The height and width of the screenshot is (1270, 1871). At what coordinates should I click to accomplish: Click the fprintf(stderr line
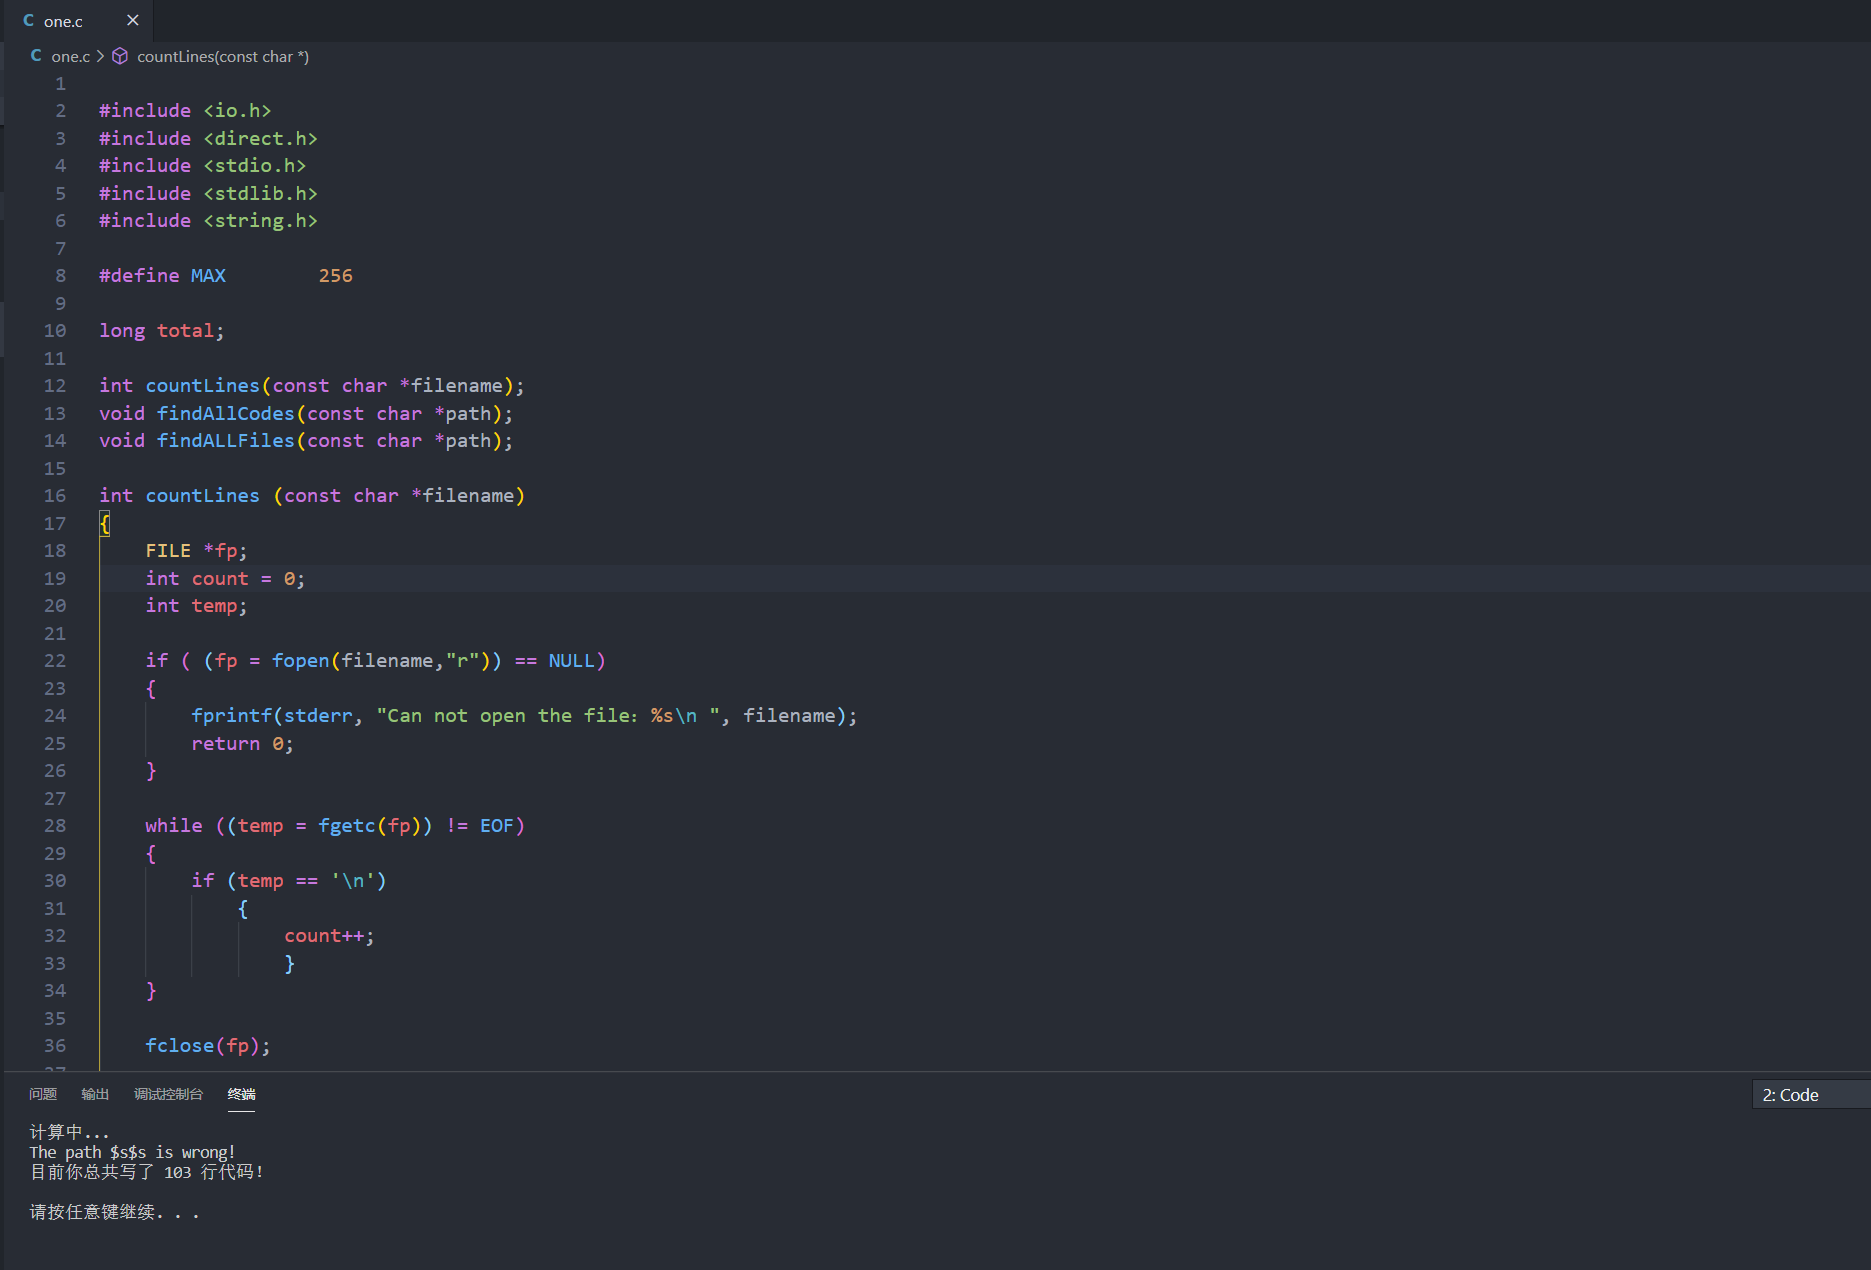click(x=524, y=715)
